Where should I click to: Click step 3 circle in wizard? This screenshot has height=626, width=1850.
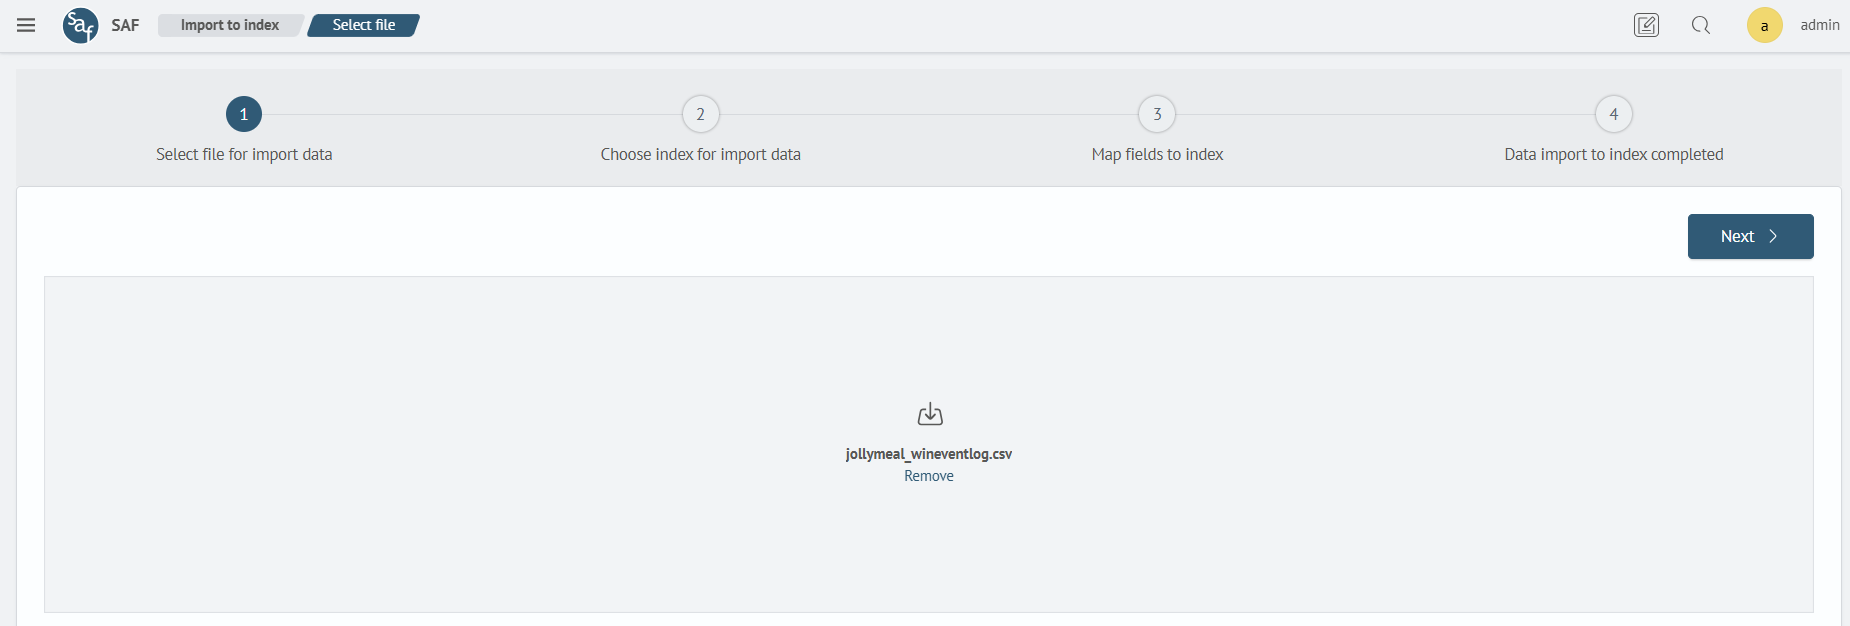click(1157, 114)
